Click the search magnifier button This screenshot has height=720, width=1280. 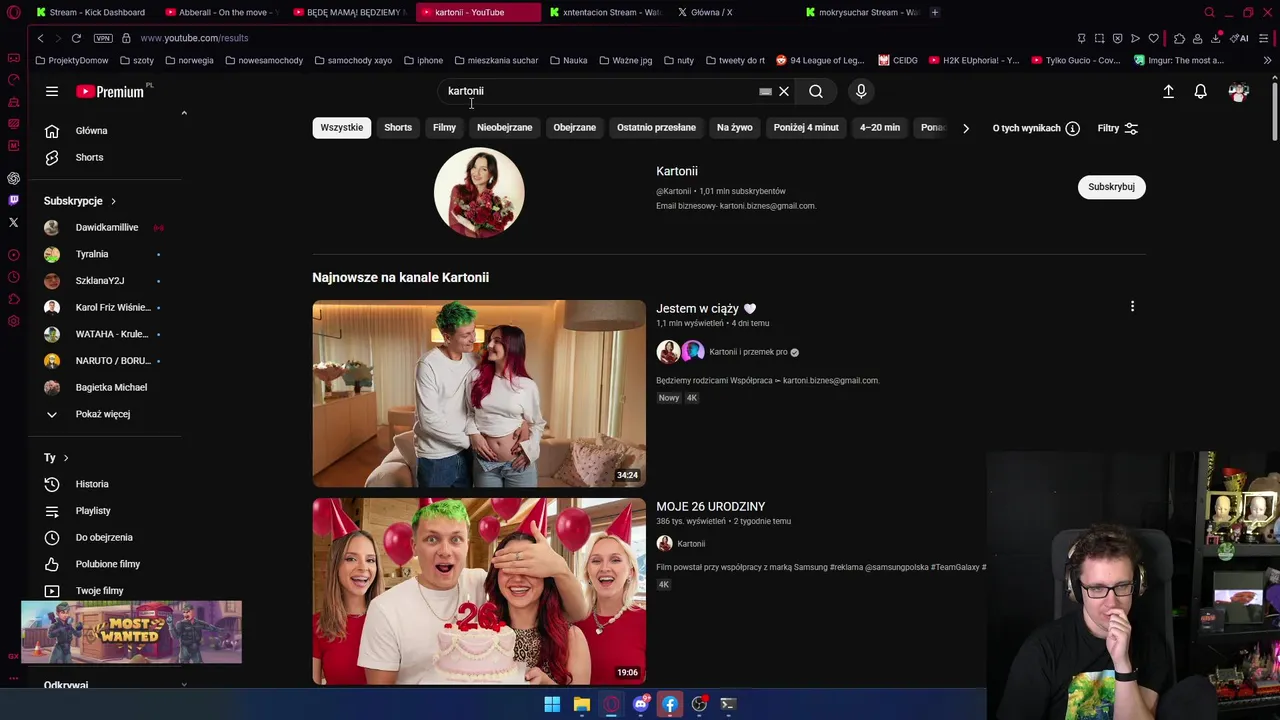[x=816, y=91]
